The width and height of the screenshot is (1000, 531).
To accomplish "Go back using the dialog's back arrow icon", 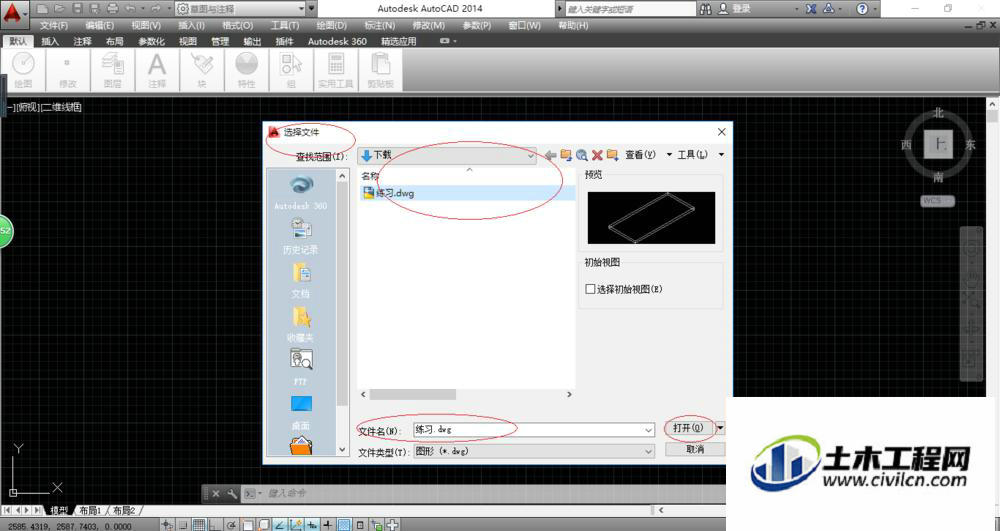I will point(550,155).
